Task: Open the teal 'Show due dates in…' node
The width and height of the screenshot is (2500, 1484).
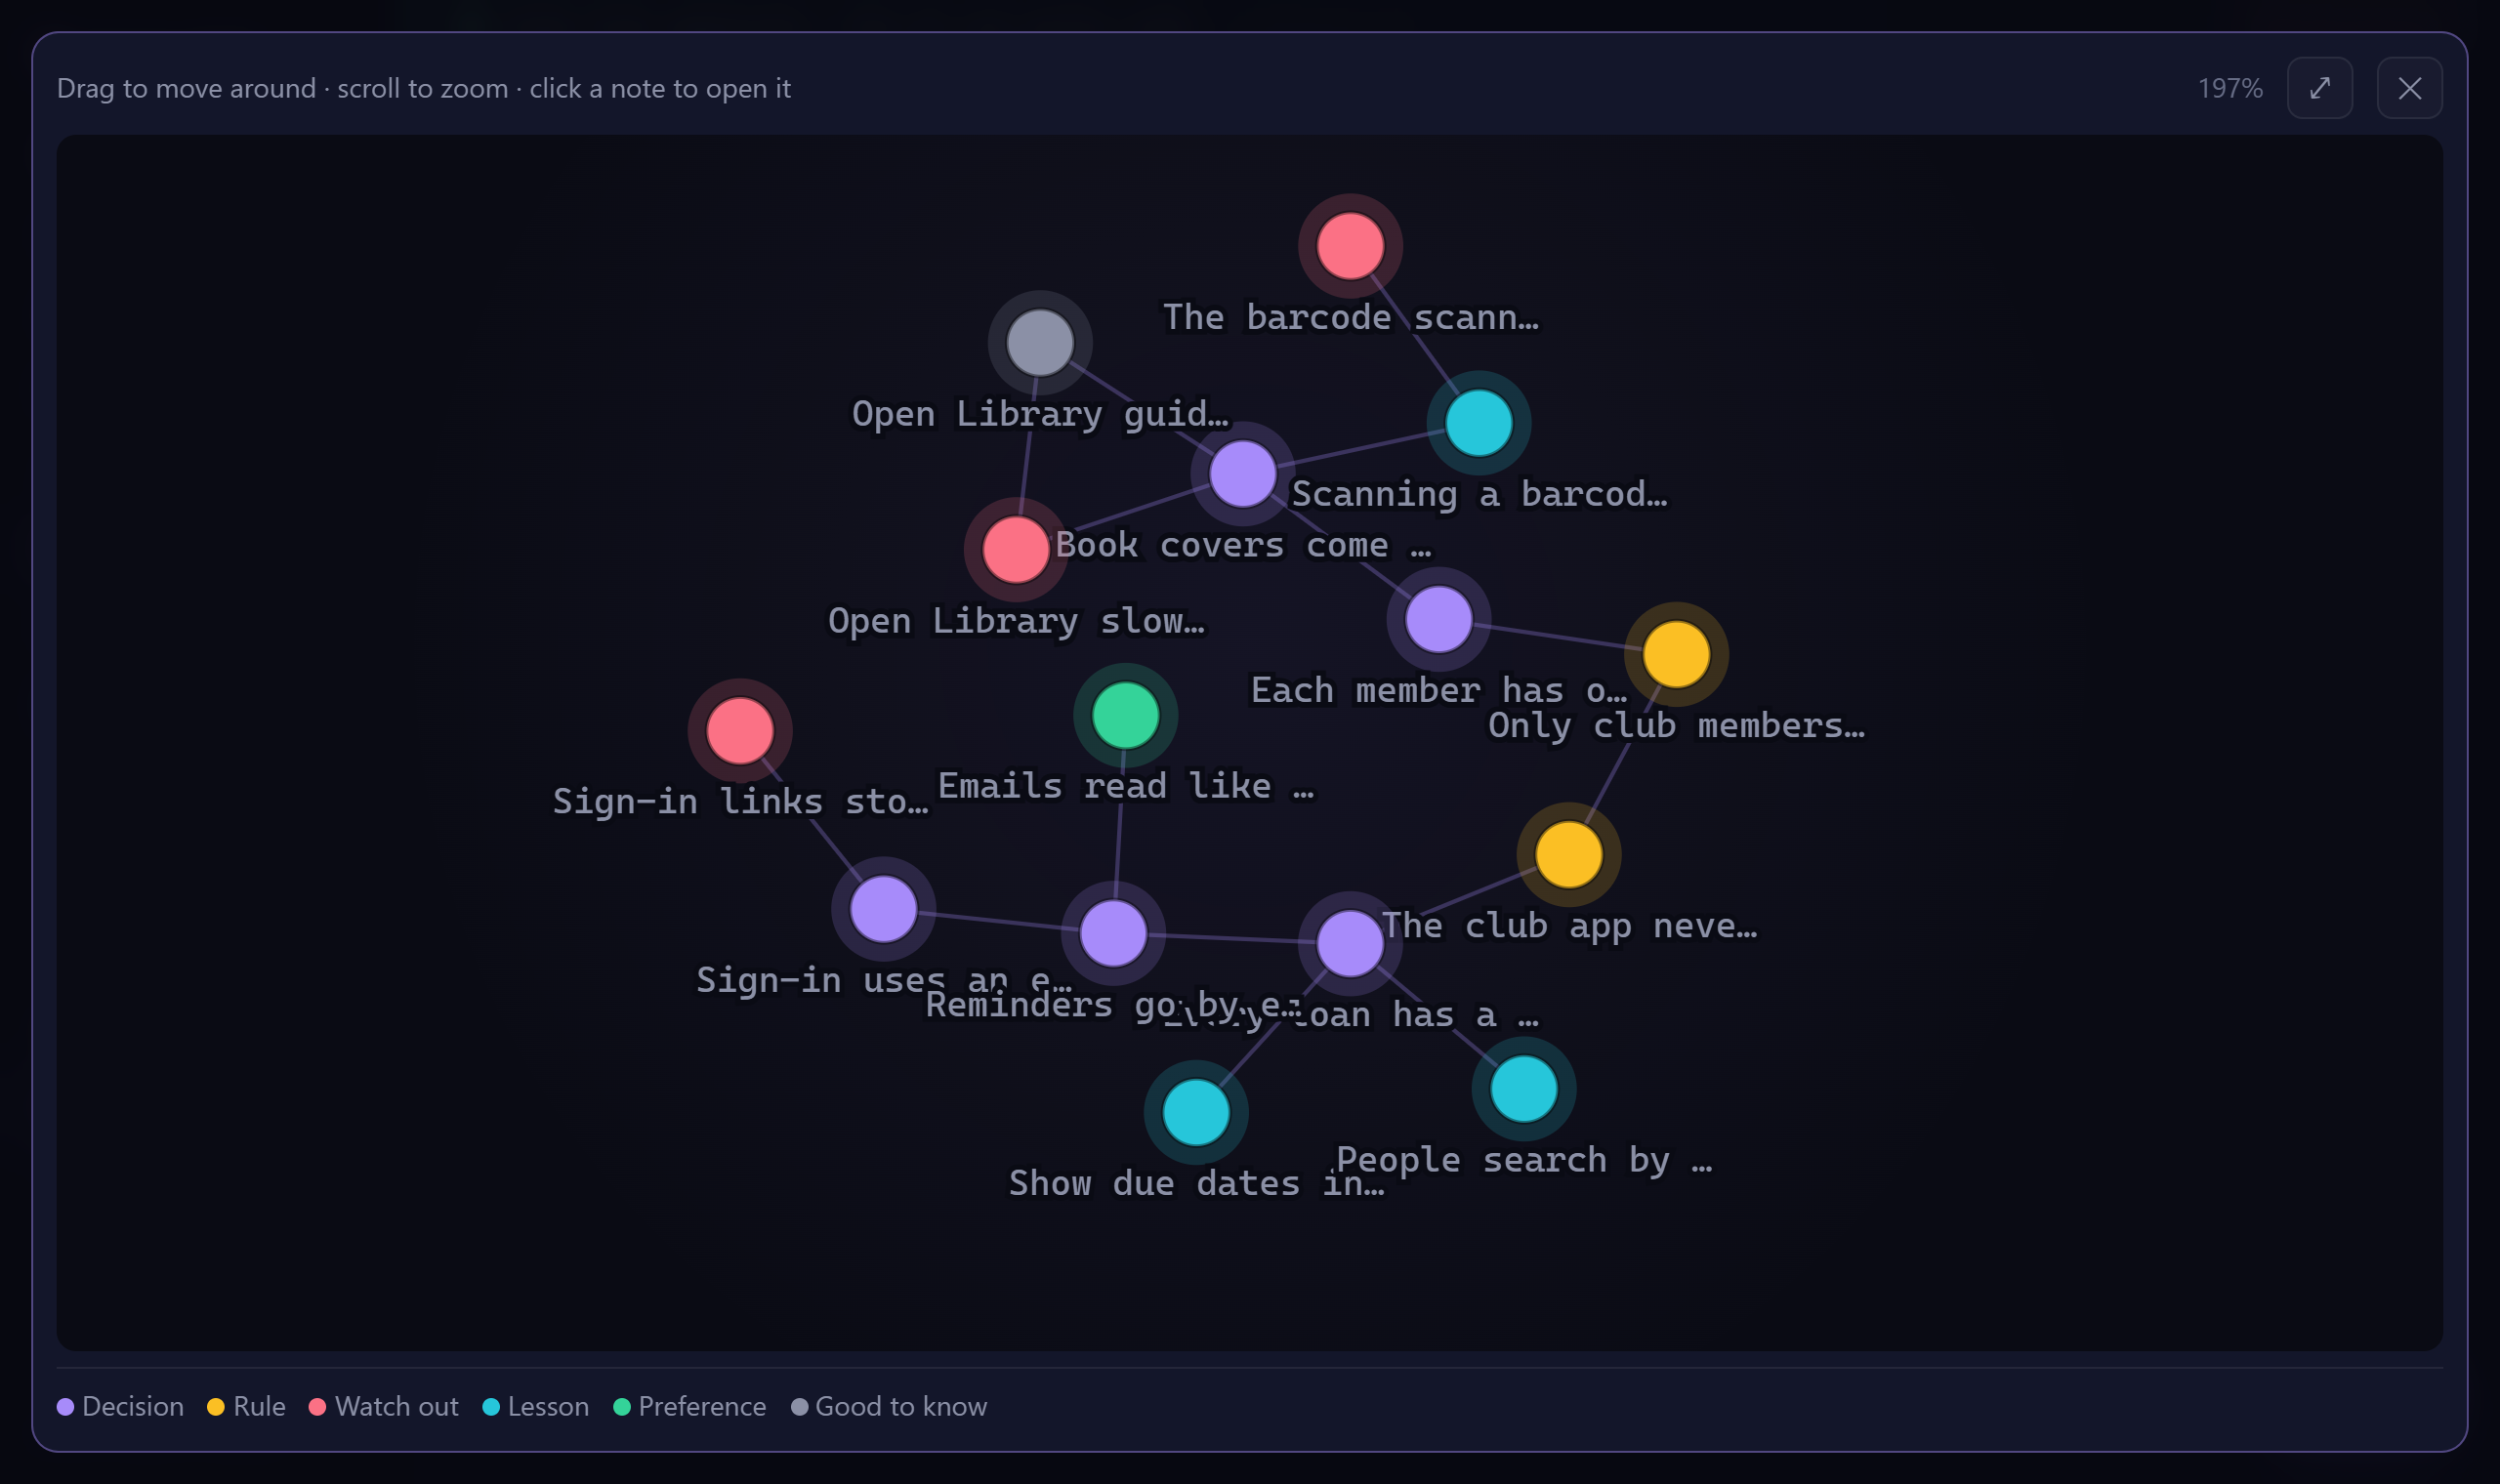Action: [1196, 1111]
